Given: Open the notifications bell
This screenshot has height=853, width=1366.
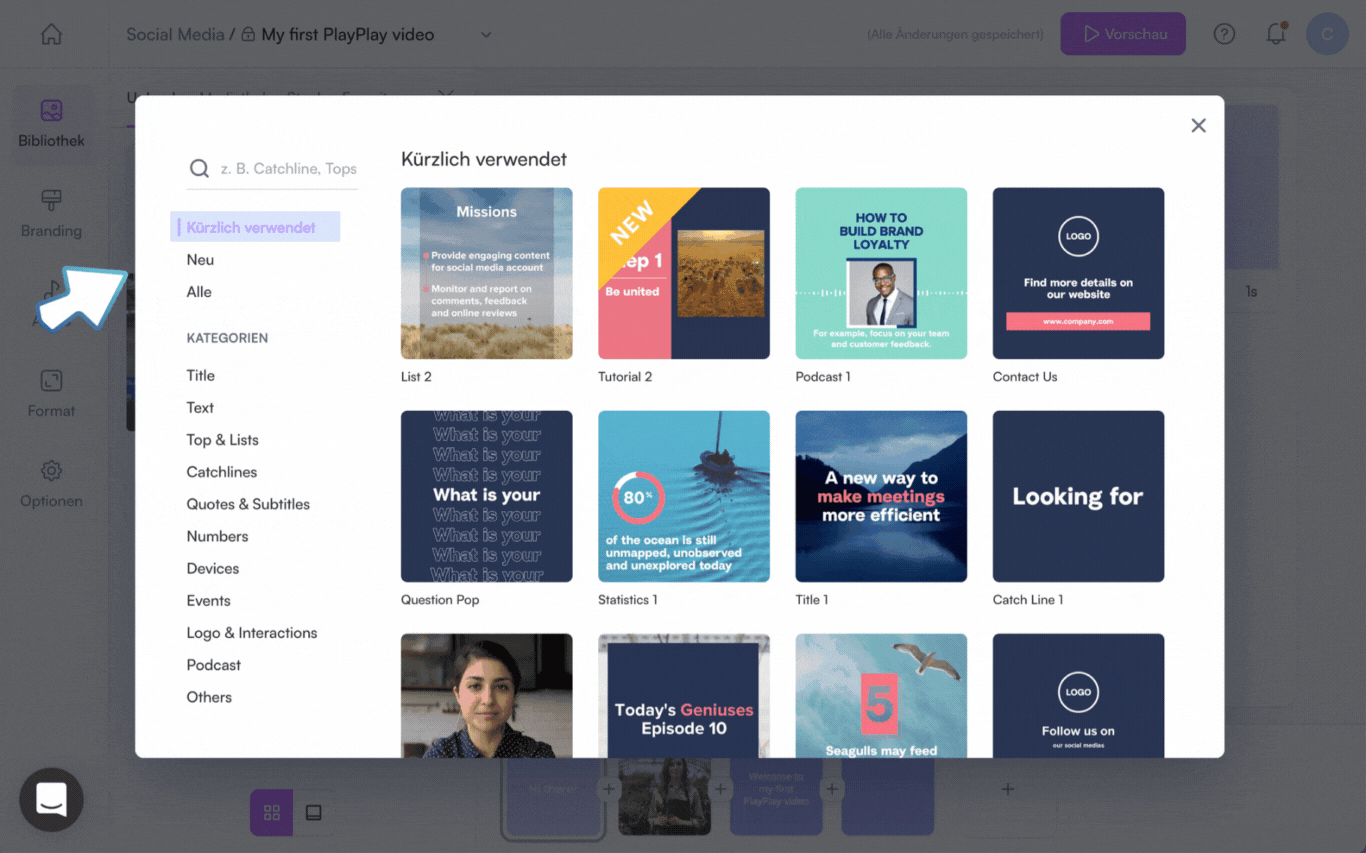Looking at the screenshot, I should point(1276,34).
